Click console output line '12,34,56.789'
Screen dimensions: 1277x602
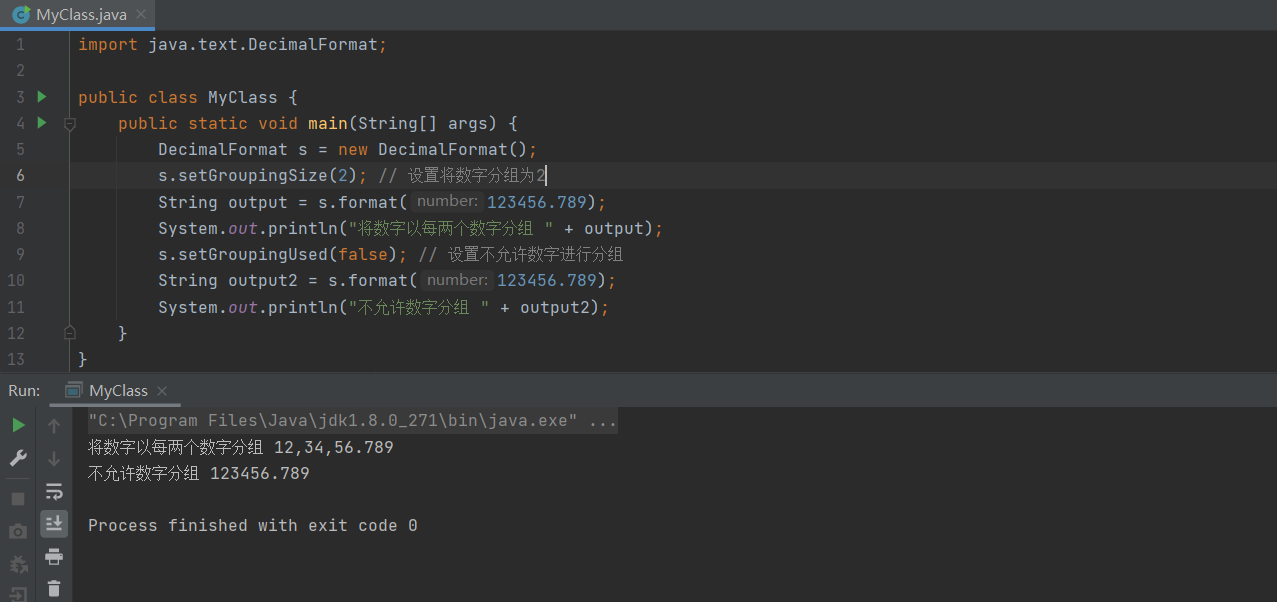[334, 447]
